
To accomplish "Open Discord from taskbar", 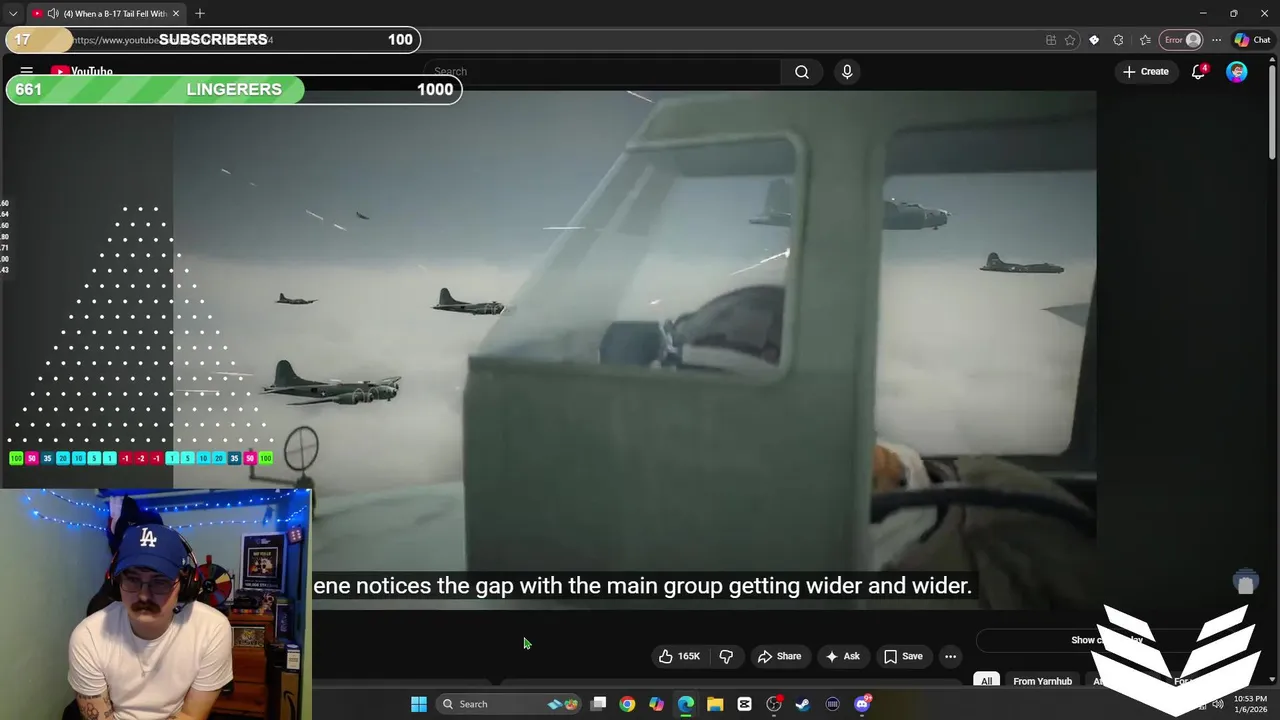I will coord(862,704).
